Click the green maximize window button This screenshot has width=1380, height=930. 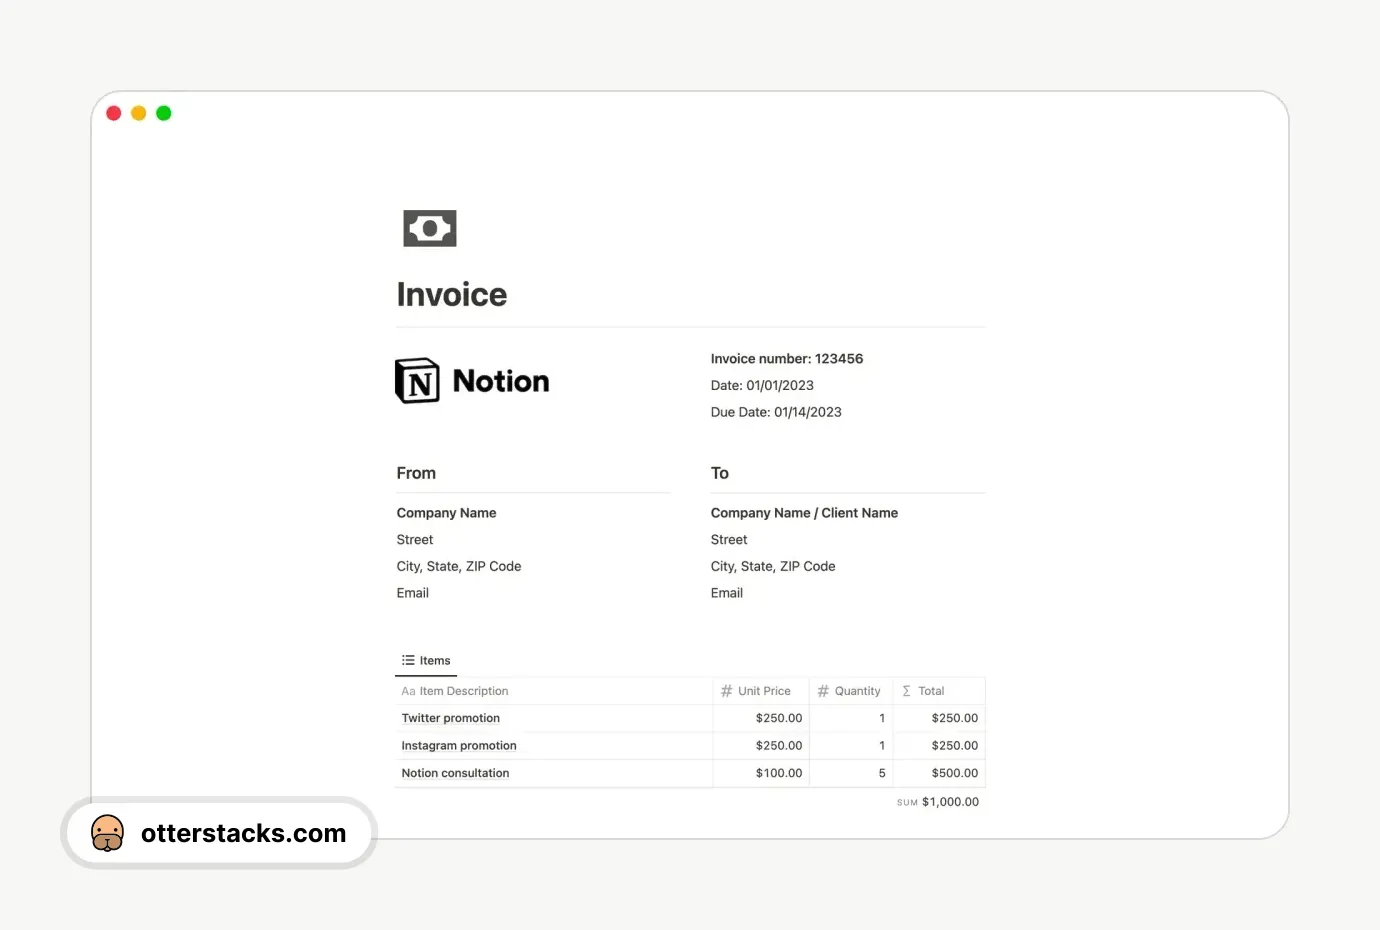click(x=164, y=113)
